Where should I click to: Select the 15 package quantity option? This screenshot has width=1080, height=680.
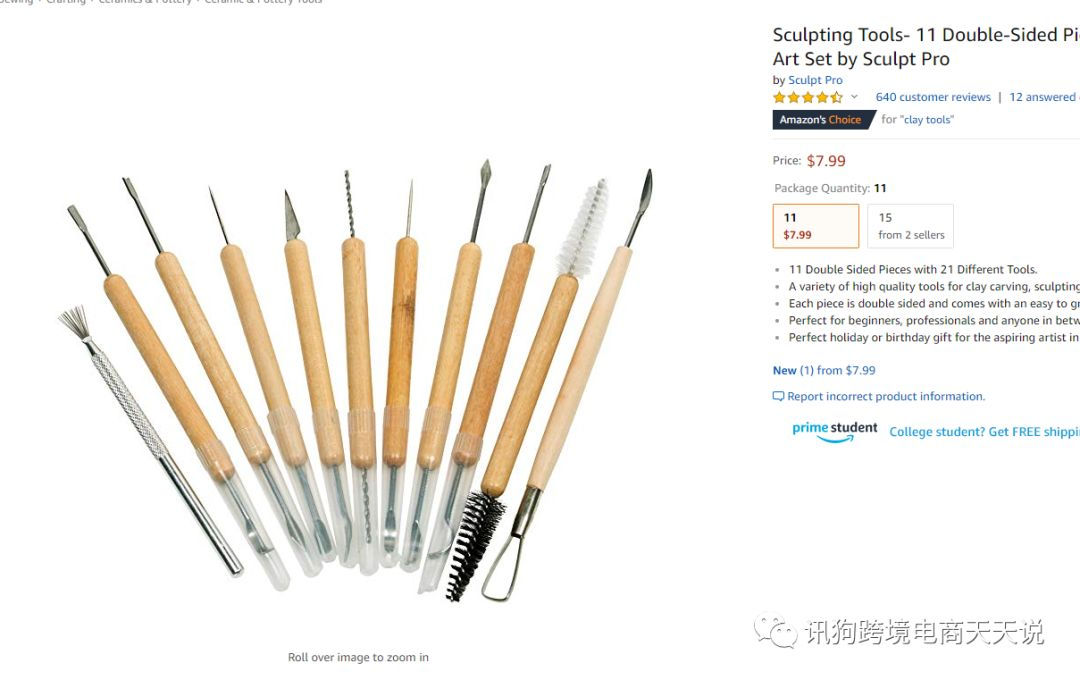911,226
